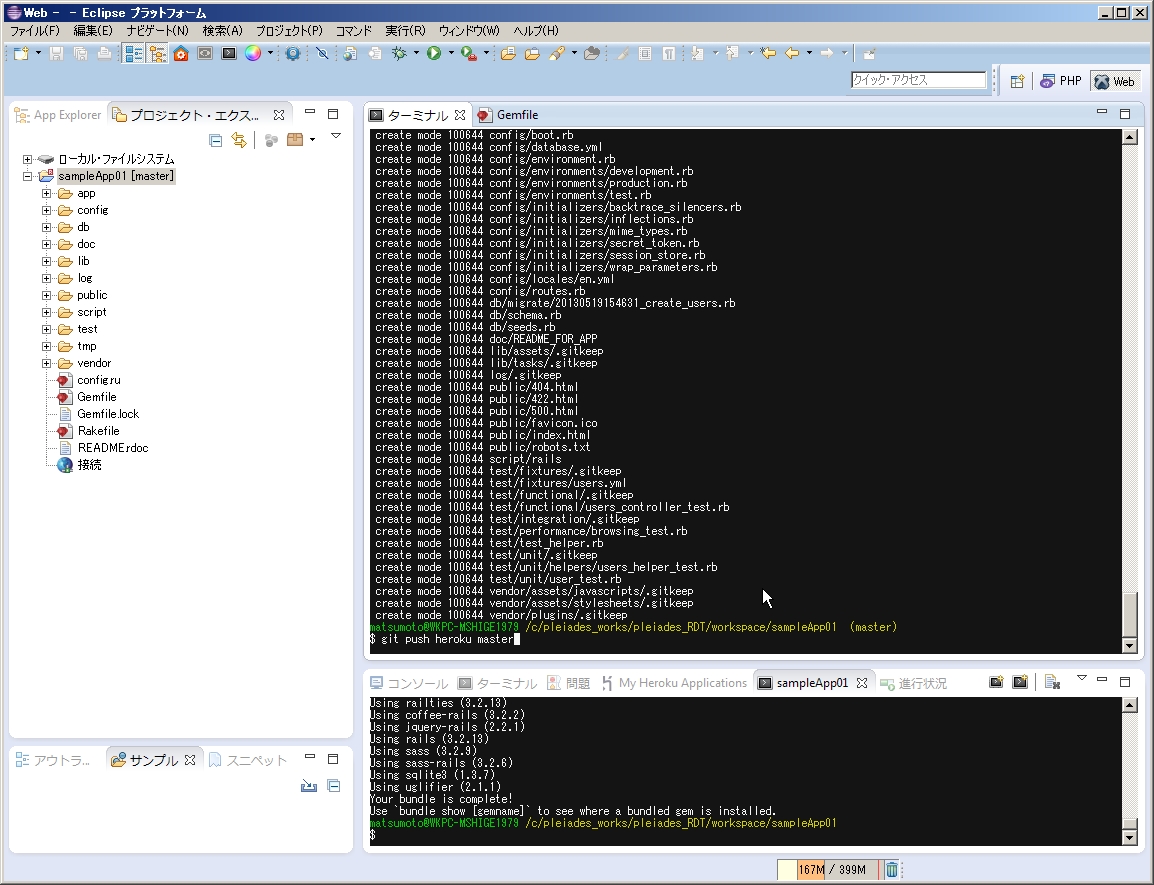Viewport: 1154px width, 885px height.
Task: Click the green Run button
Action: [x=433, y=53]
